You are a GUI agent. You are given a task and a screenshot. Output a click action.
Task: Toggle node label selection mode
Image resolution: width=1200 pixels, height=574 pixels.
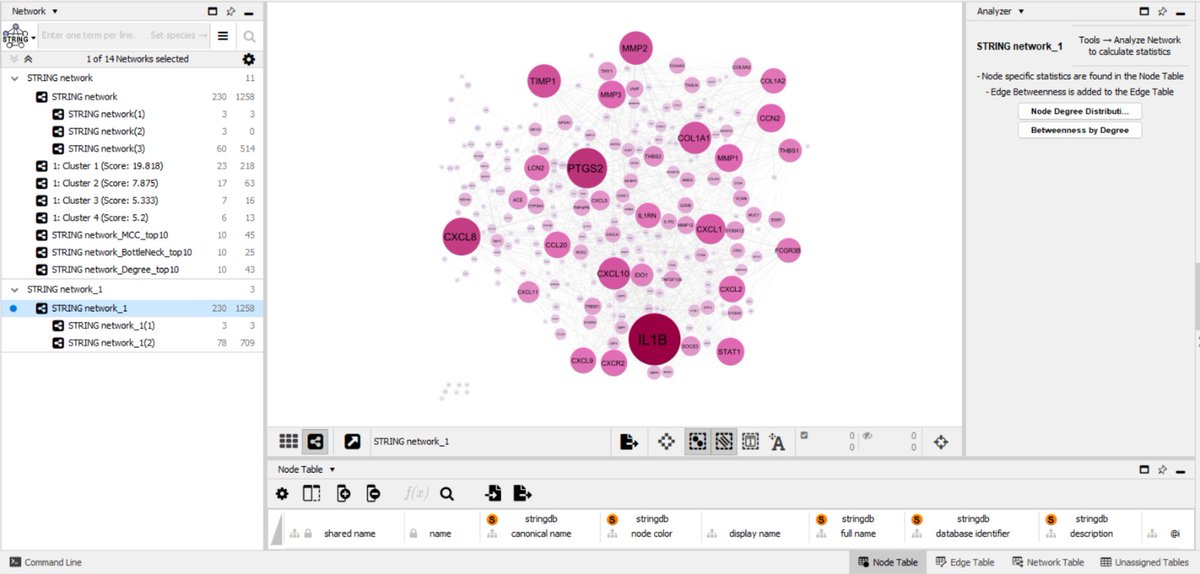point(778,441)
